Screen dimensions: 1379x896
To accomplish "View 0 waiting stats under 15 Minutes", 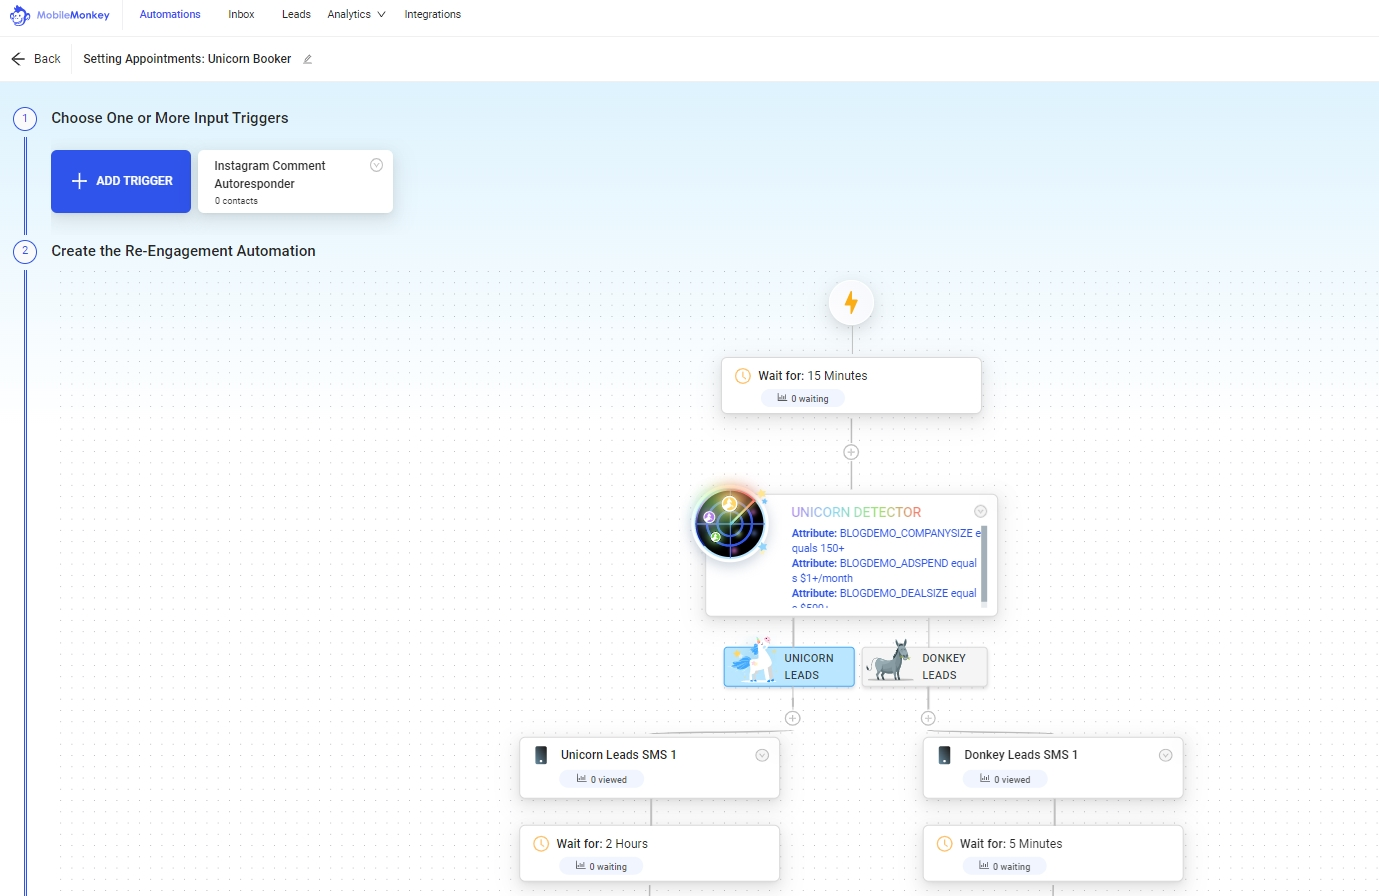I will 803,398.
